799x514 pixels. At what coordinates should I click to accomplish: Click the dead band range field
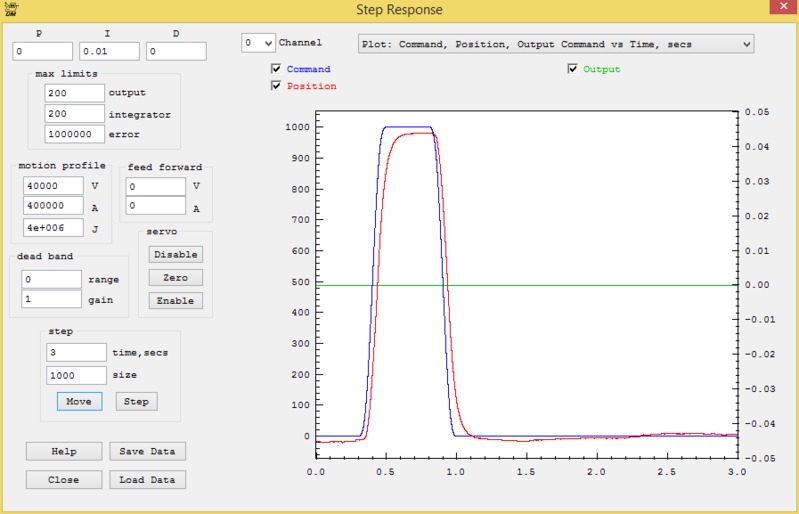point(51,279)
